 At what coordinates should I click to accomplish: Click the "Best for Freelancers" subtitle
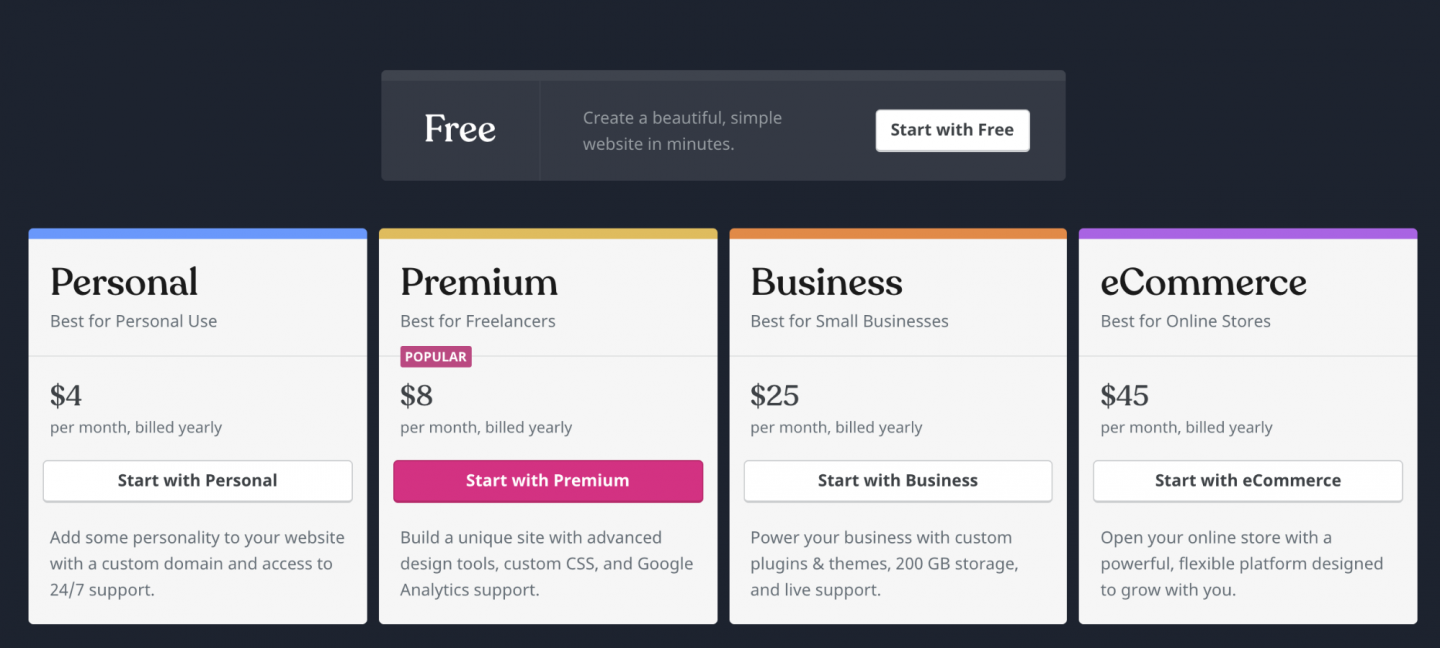pos(478,322)
